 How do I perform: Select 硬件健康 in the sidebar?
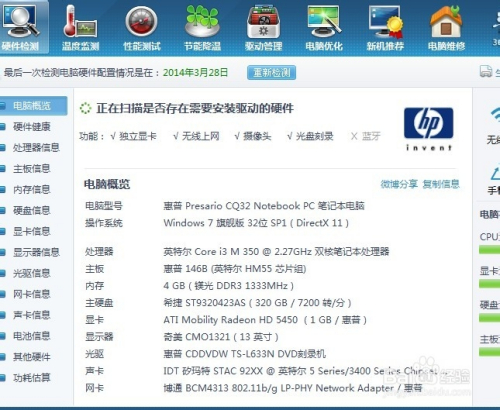tap(32, 127)
